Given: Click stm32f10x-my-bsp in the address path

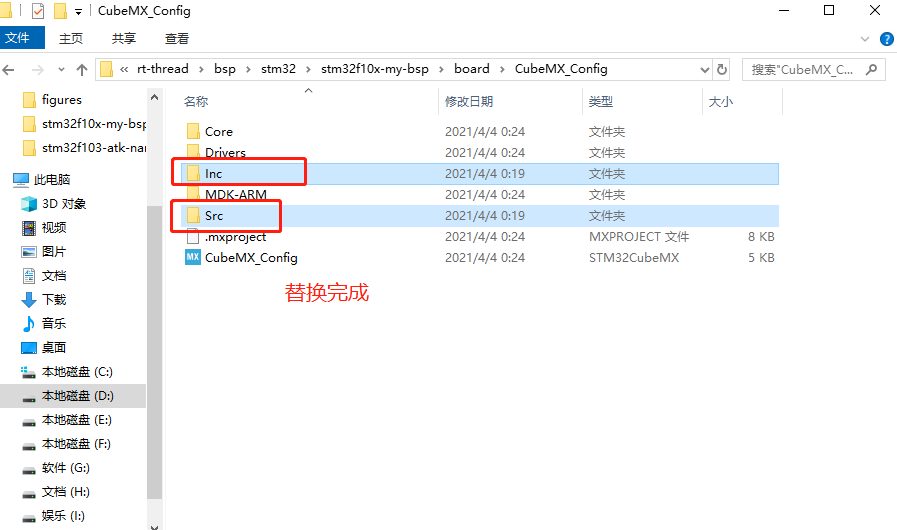Looking at the screenshot, I should click(x=375, y=69).
